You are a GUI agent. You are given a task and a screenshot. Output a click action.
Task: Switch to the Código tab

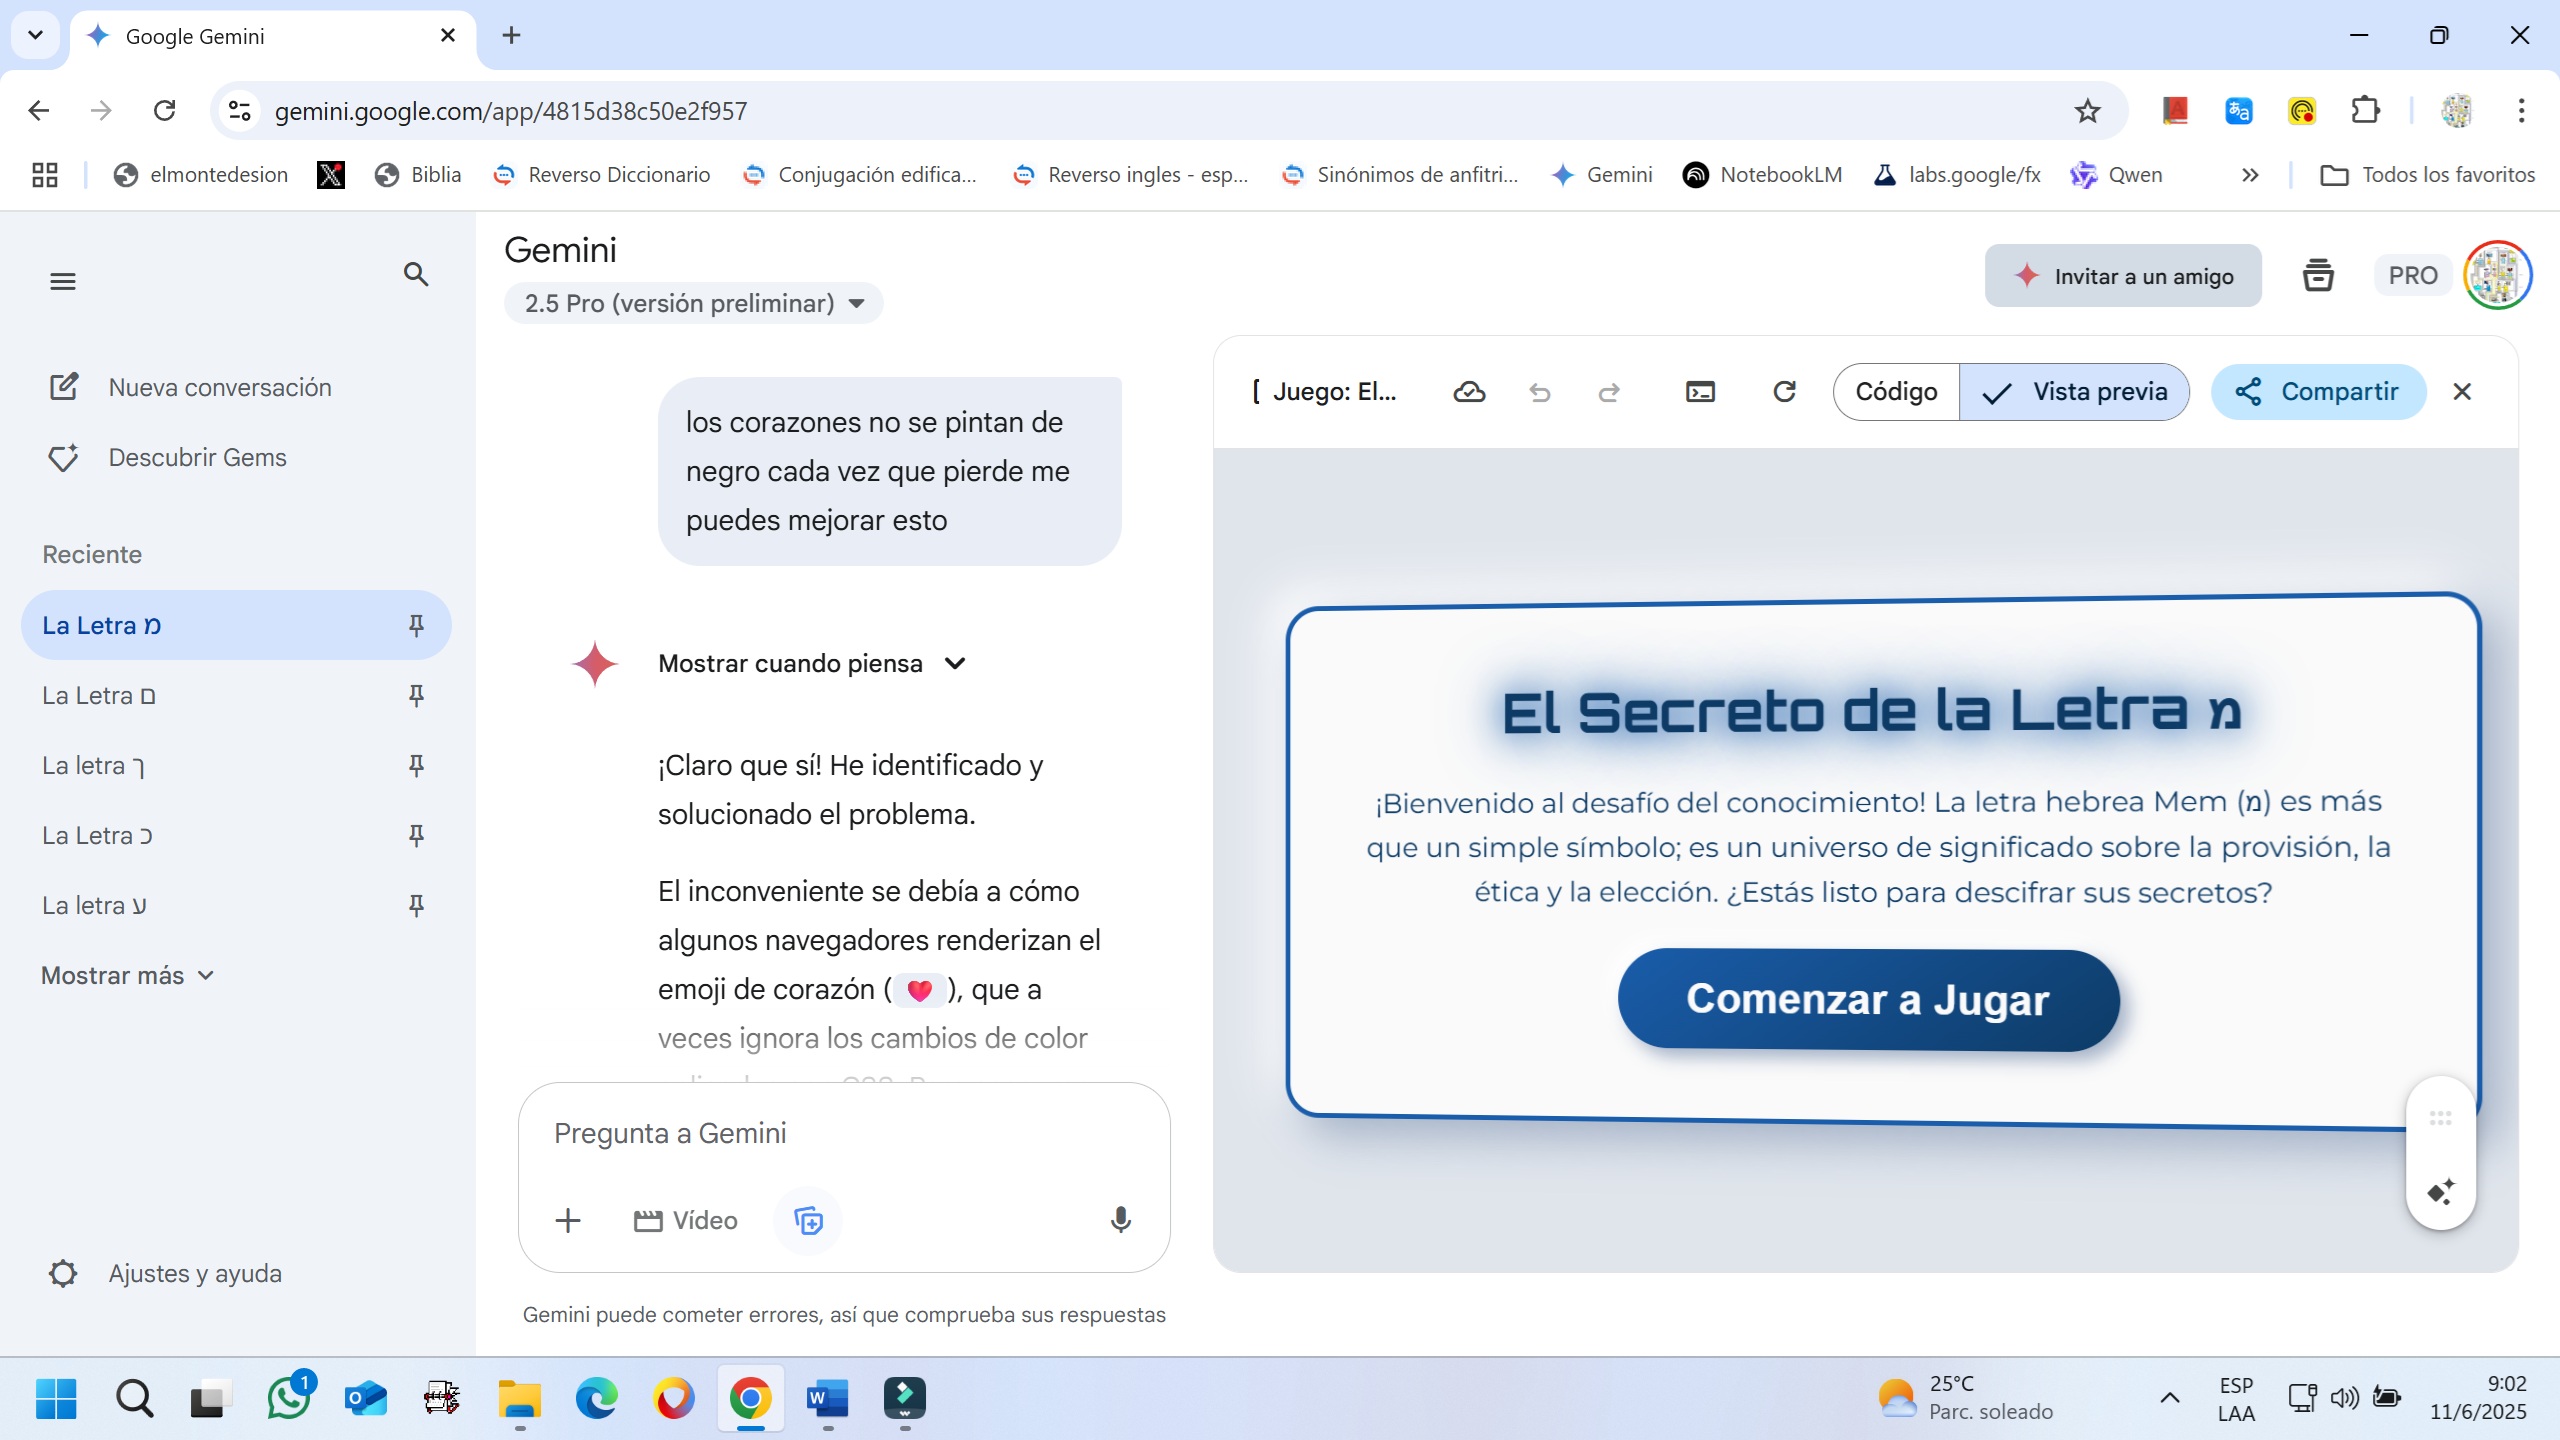1896,392
